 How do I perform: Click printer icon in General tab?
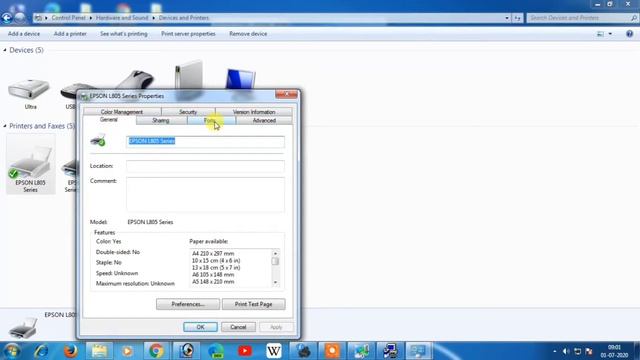click(x=98, y=140)
